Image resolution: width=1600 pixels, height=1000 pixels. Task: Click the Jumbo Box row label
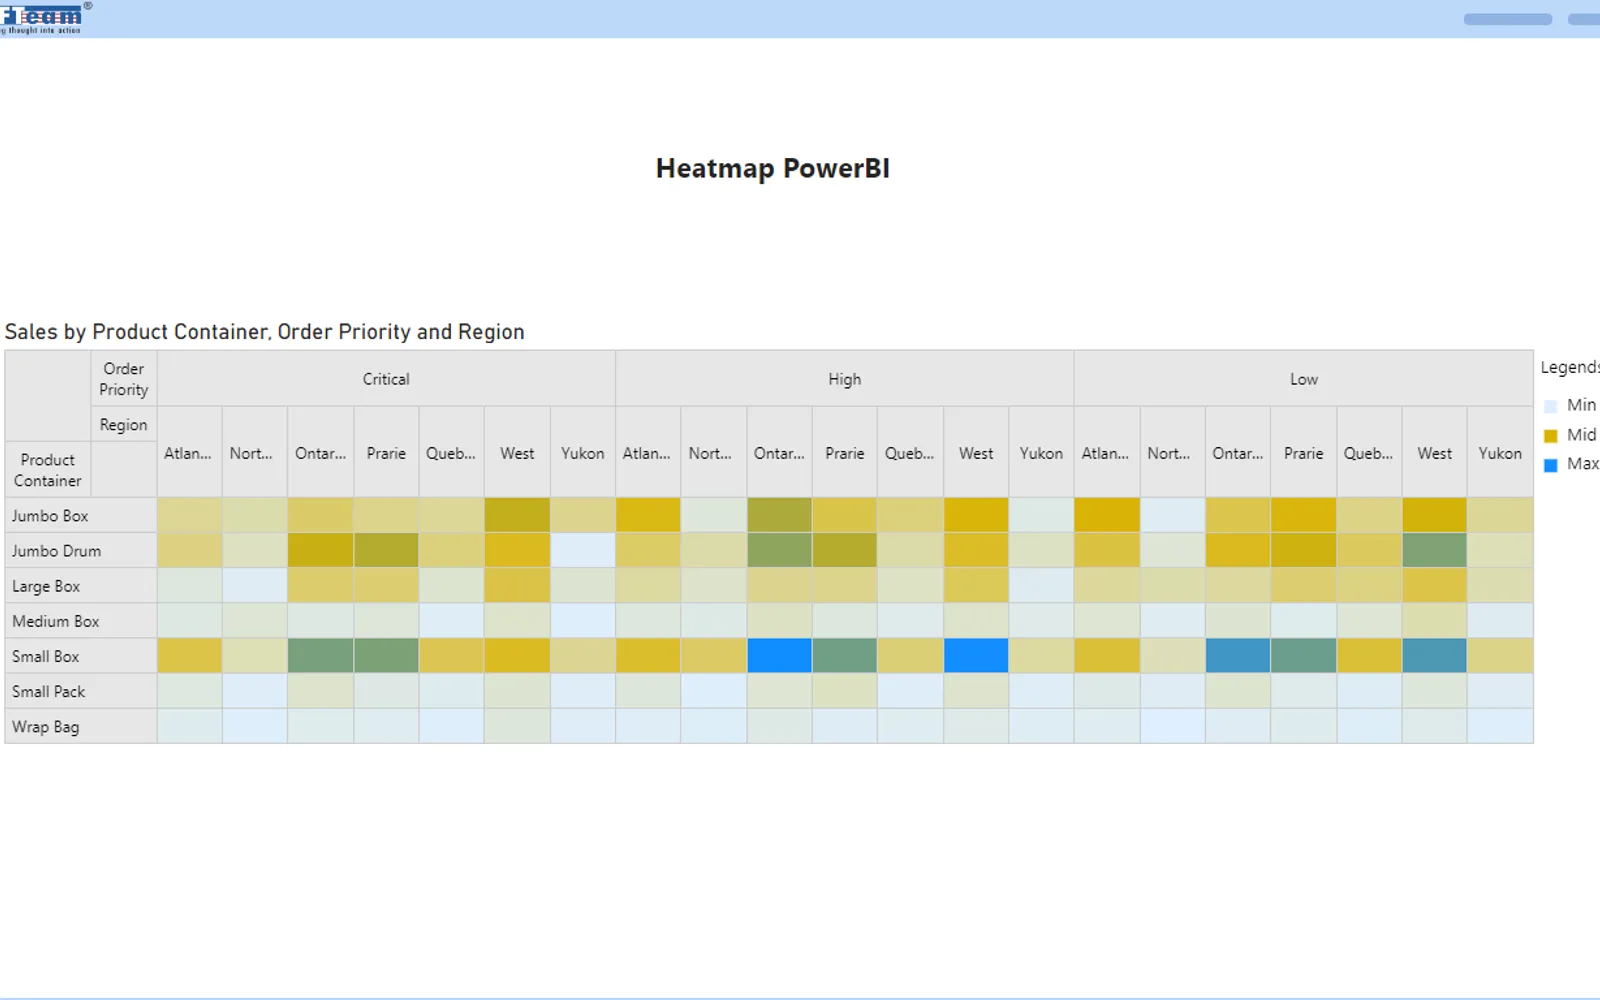tap(81, 516)
